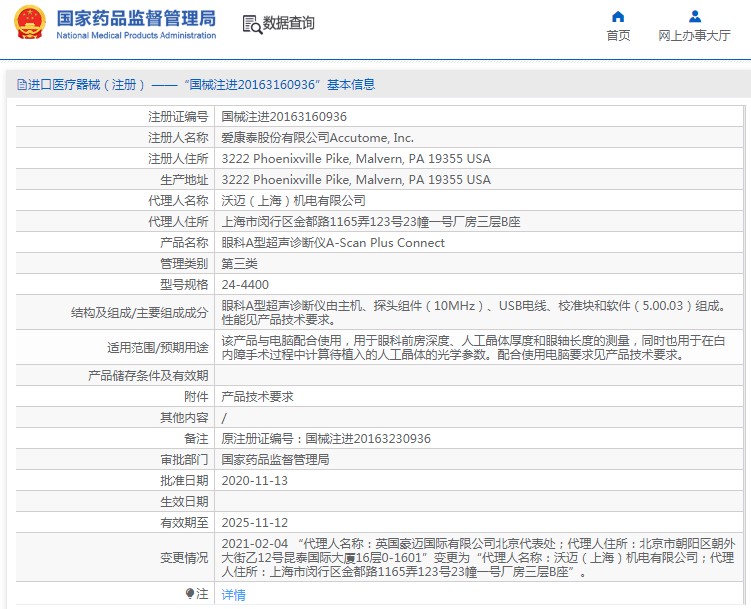Select registration number 国械注进20163160936 cell
The height and width of the screenshot is (609, 751).
pyautogui.click(x=284, y=117)
